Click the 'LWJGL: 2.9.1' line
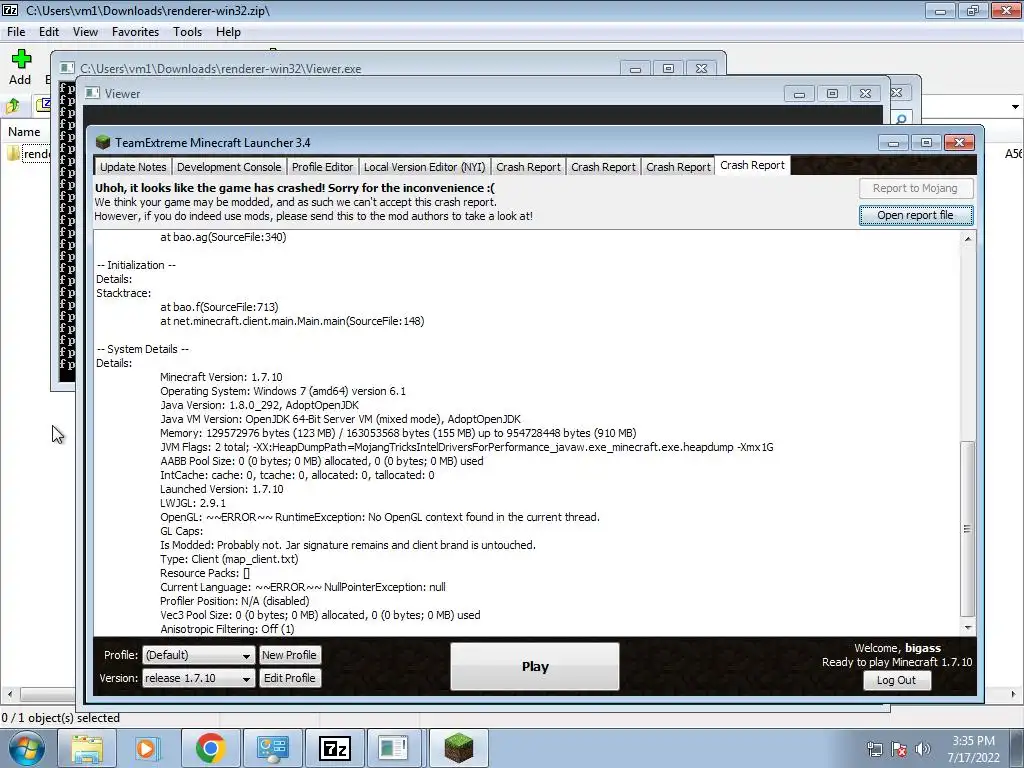Screen dimensions: 1024x768 click(x=193, y=504)
